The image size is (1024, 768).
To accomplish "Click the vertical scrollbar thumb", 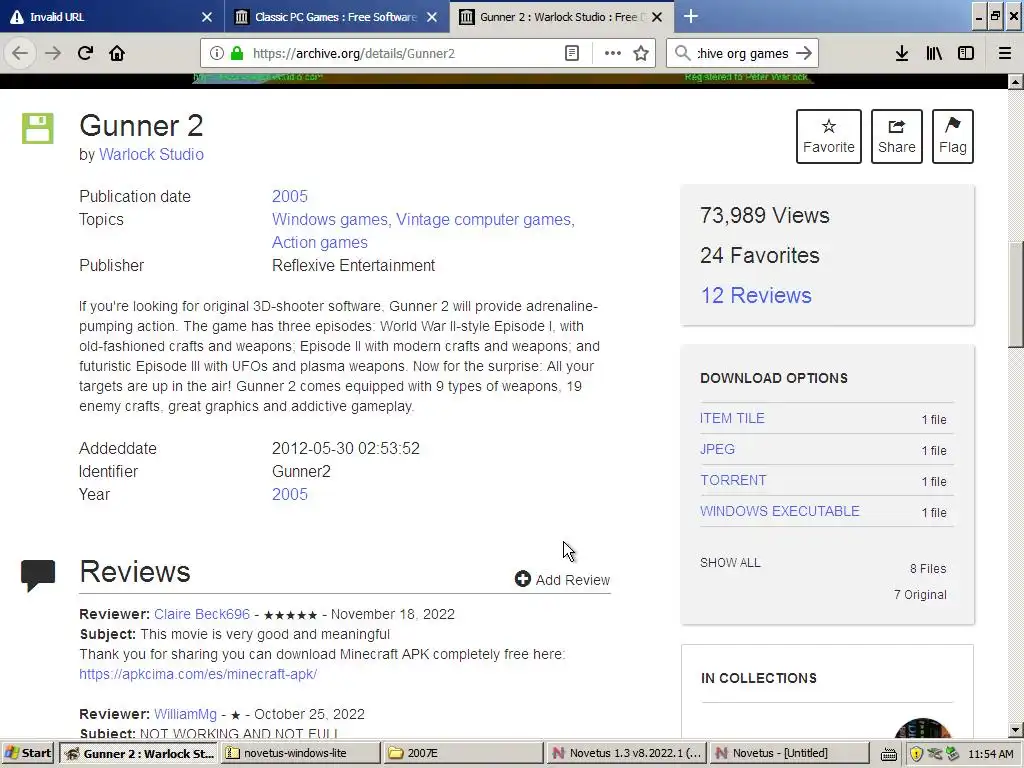I will 1016,295.
